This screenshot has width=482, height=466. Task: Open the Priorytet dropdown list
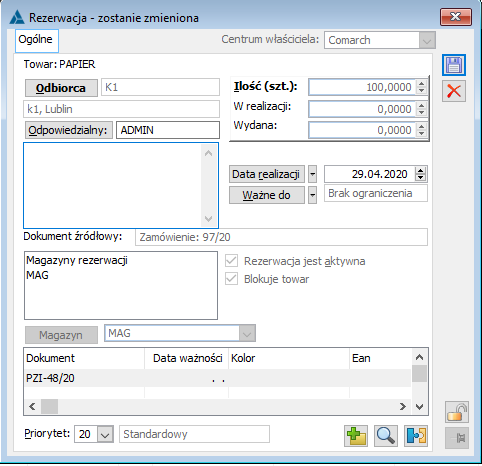coord(105,434)
